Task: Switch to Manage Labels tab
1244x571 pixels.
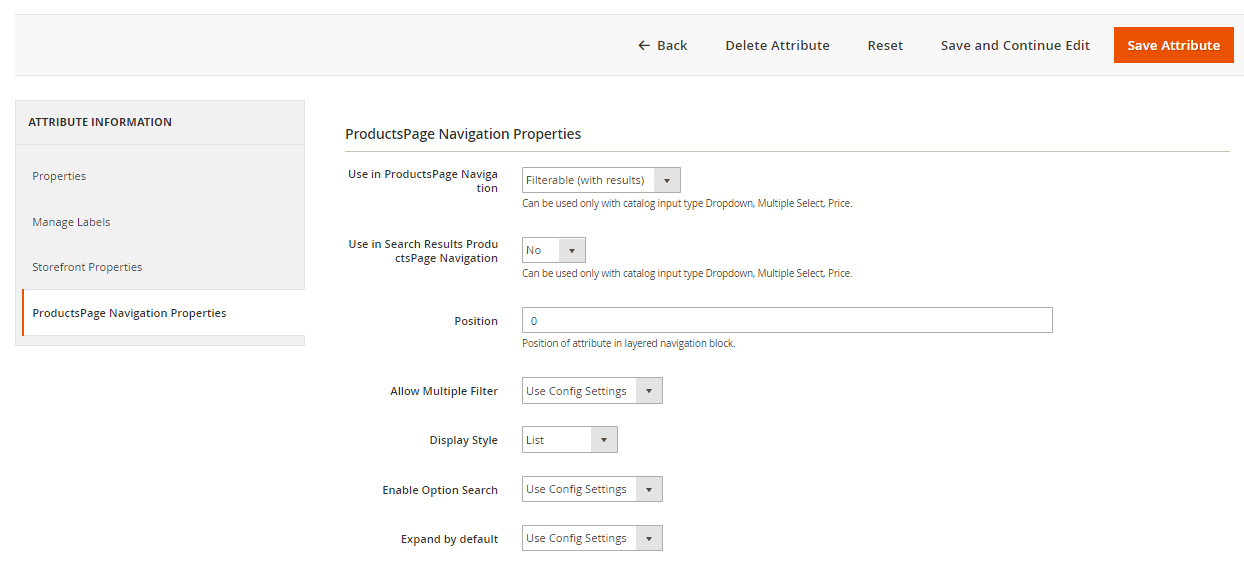Action: pyautogui.click(x=71, y=222)
